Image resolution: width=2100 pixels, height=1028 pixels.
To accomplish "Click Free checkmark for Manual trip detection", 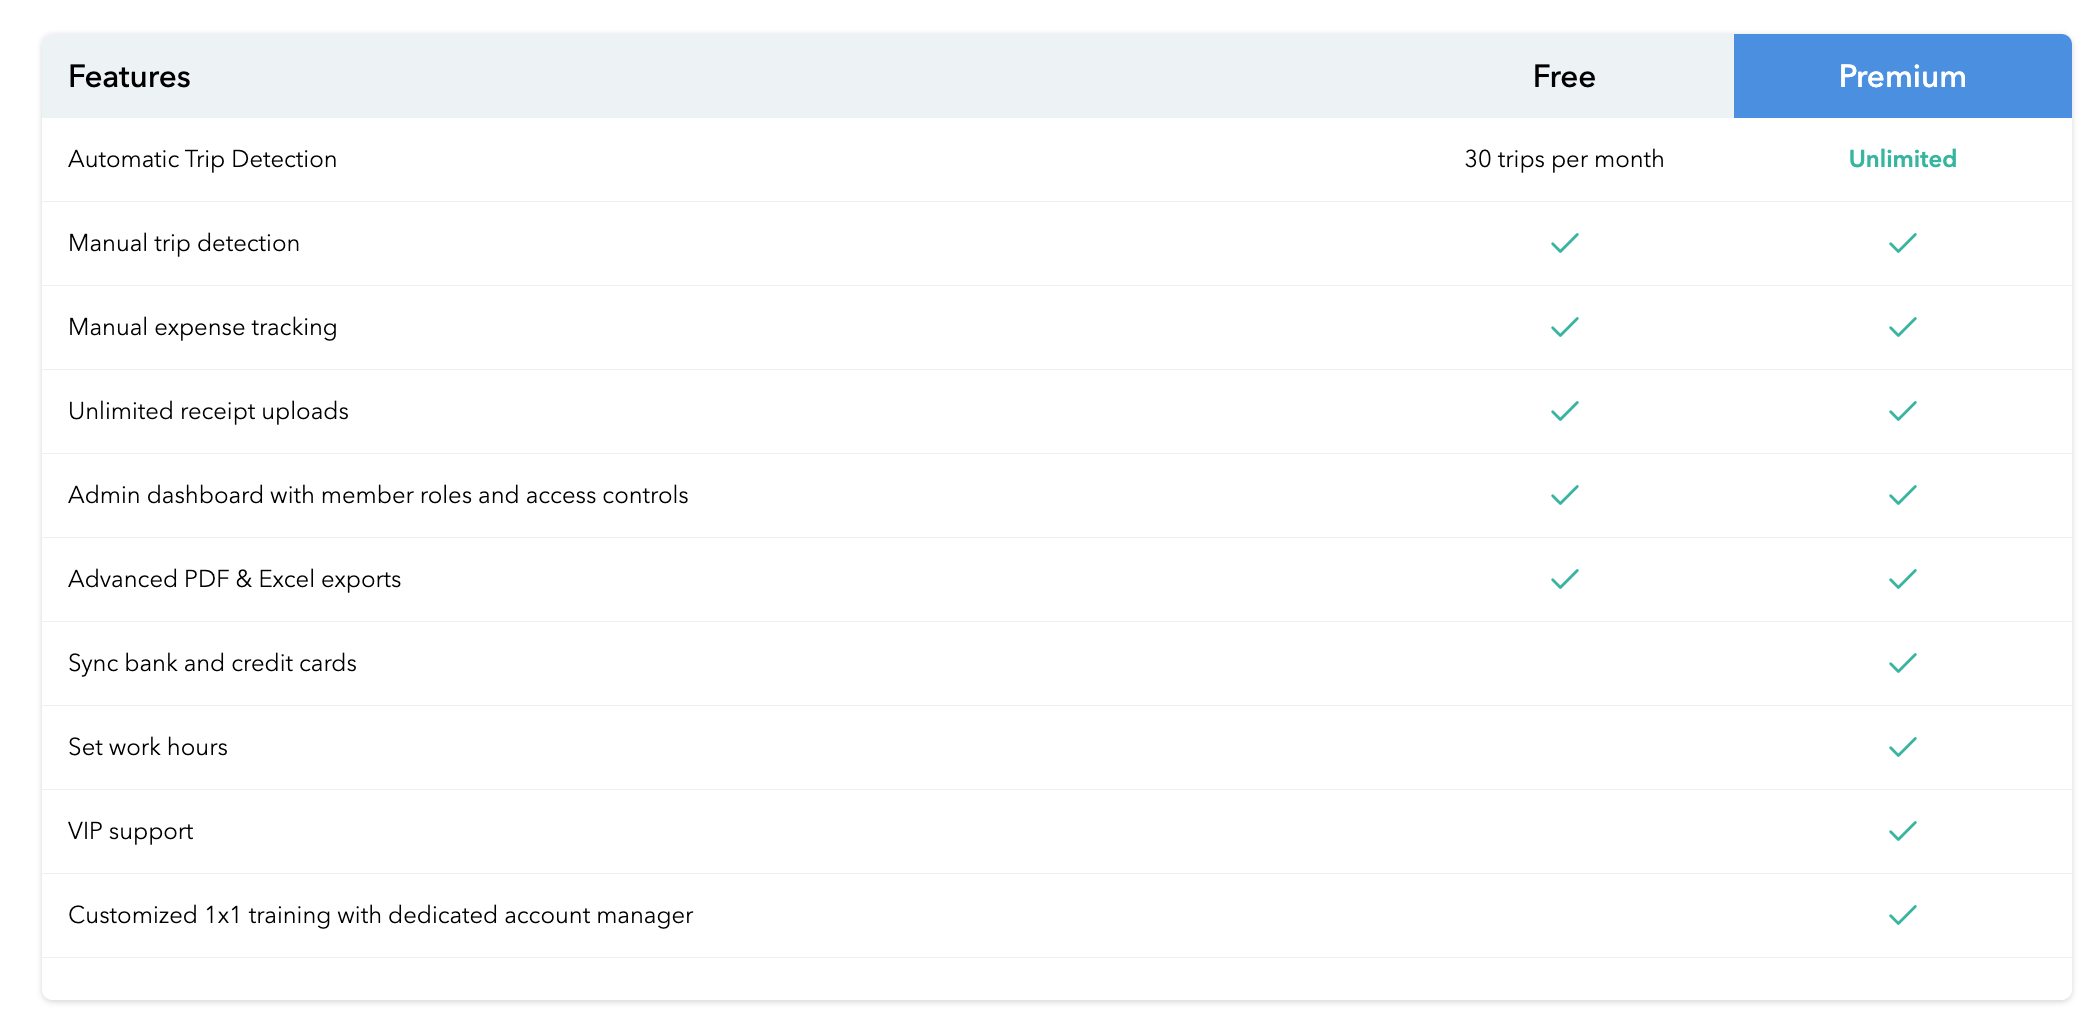I will 1564,243.
